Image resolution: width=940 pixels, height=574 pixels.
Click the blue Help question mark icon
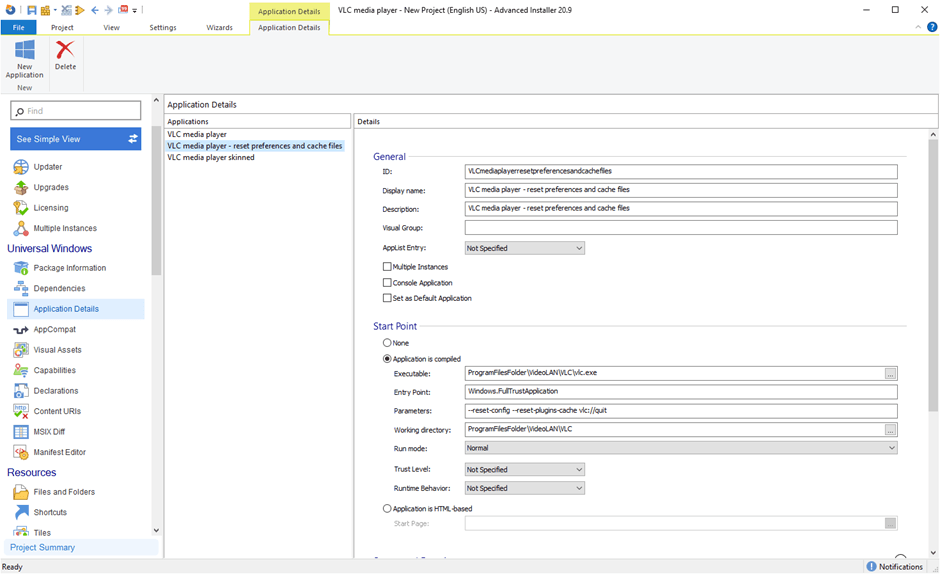(x=932, y=27)
